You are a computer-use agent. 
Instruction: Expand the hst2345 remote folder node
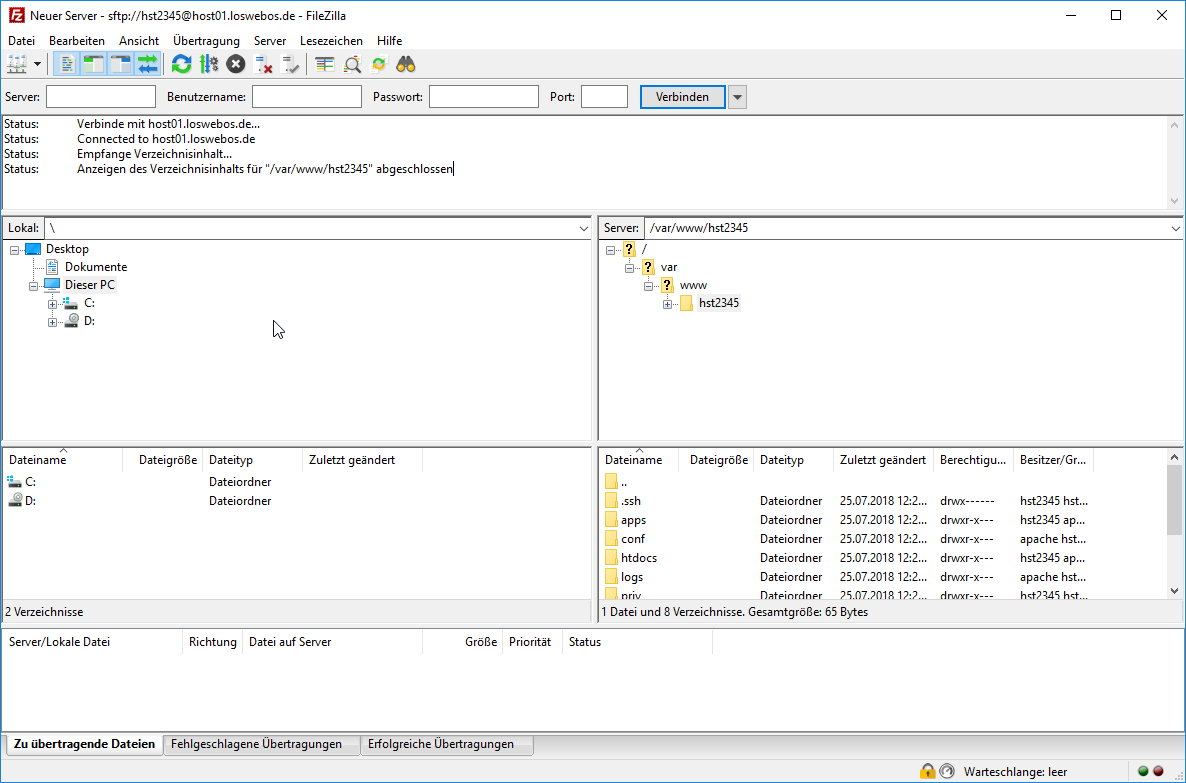tap(667, 304)
